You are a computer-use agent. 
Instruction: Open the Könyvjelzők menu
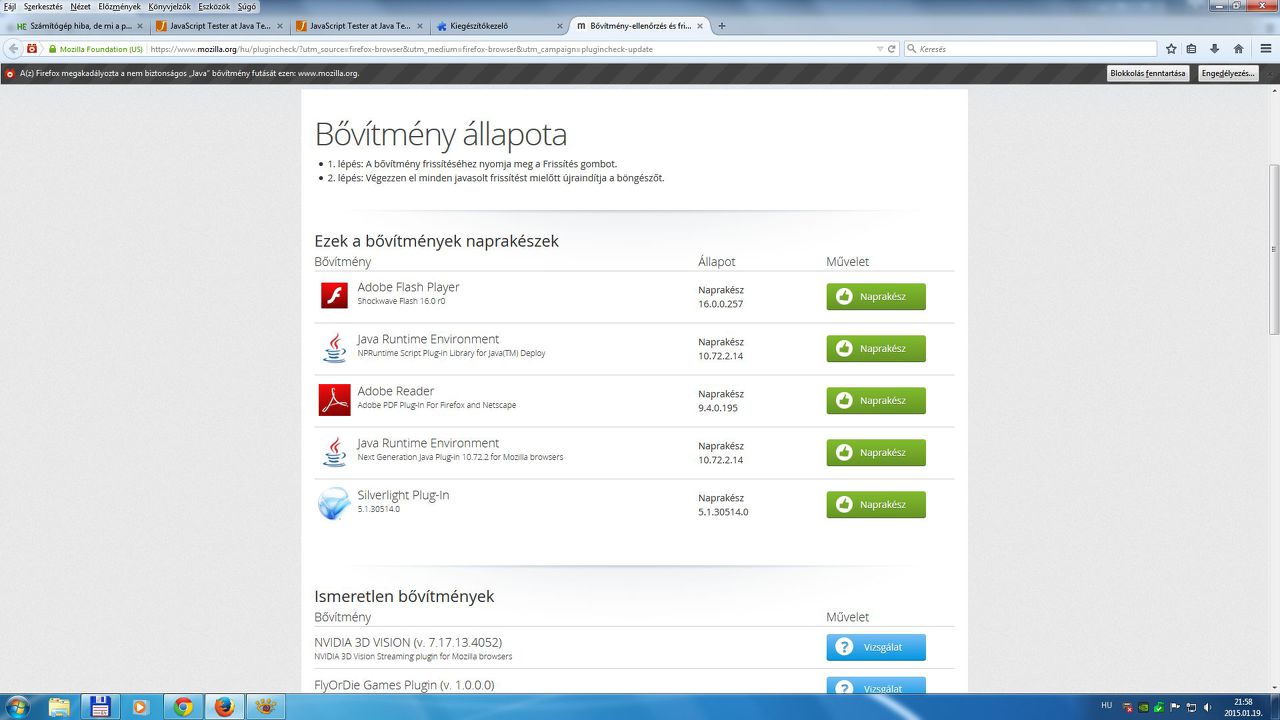(169, 6)
